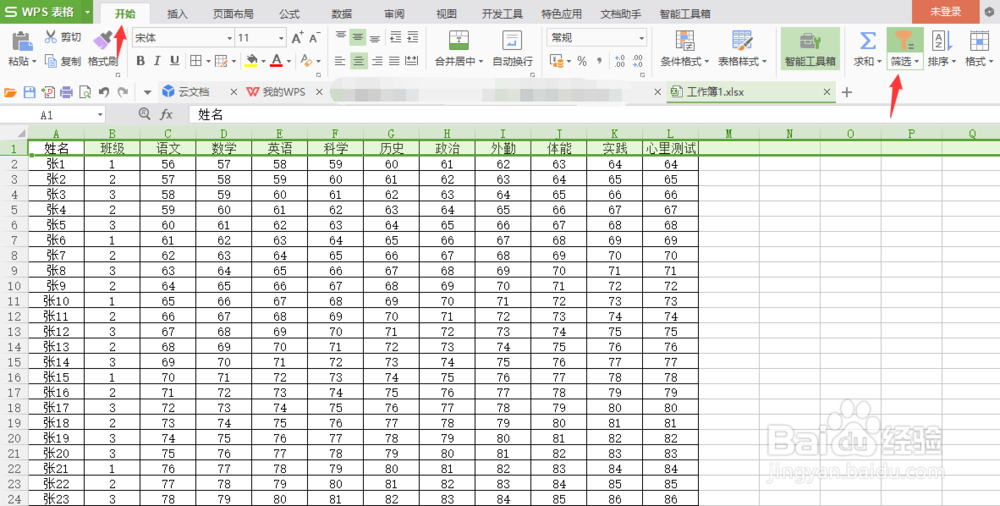1000x506 pixels.
Task: Toggle italic formatting (I)
Action: (x=158, y=61)
